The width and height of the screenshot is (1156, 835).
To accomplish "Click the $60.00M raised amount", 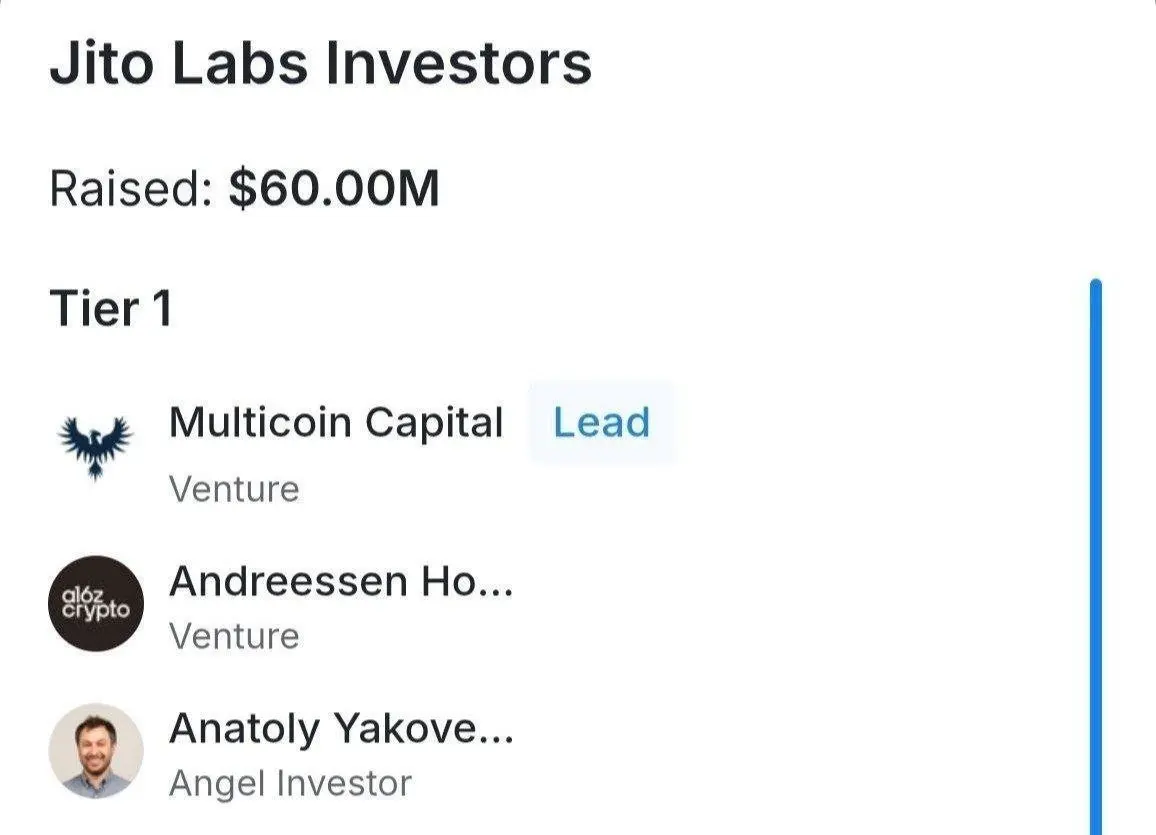I will coord(334,188).
